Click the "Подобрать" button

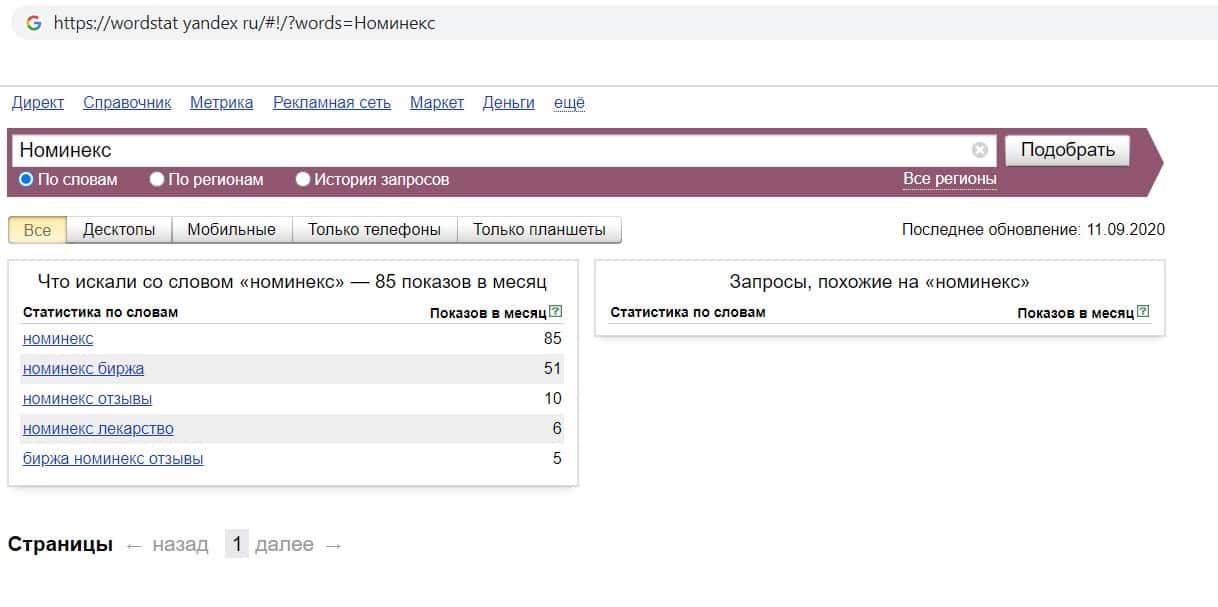tap(1067, 150)
